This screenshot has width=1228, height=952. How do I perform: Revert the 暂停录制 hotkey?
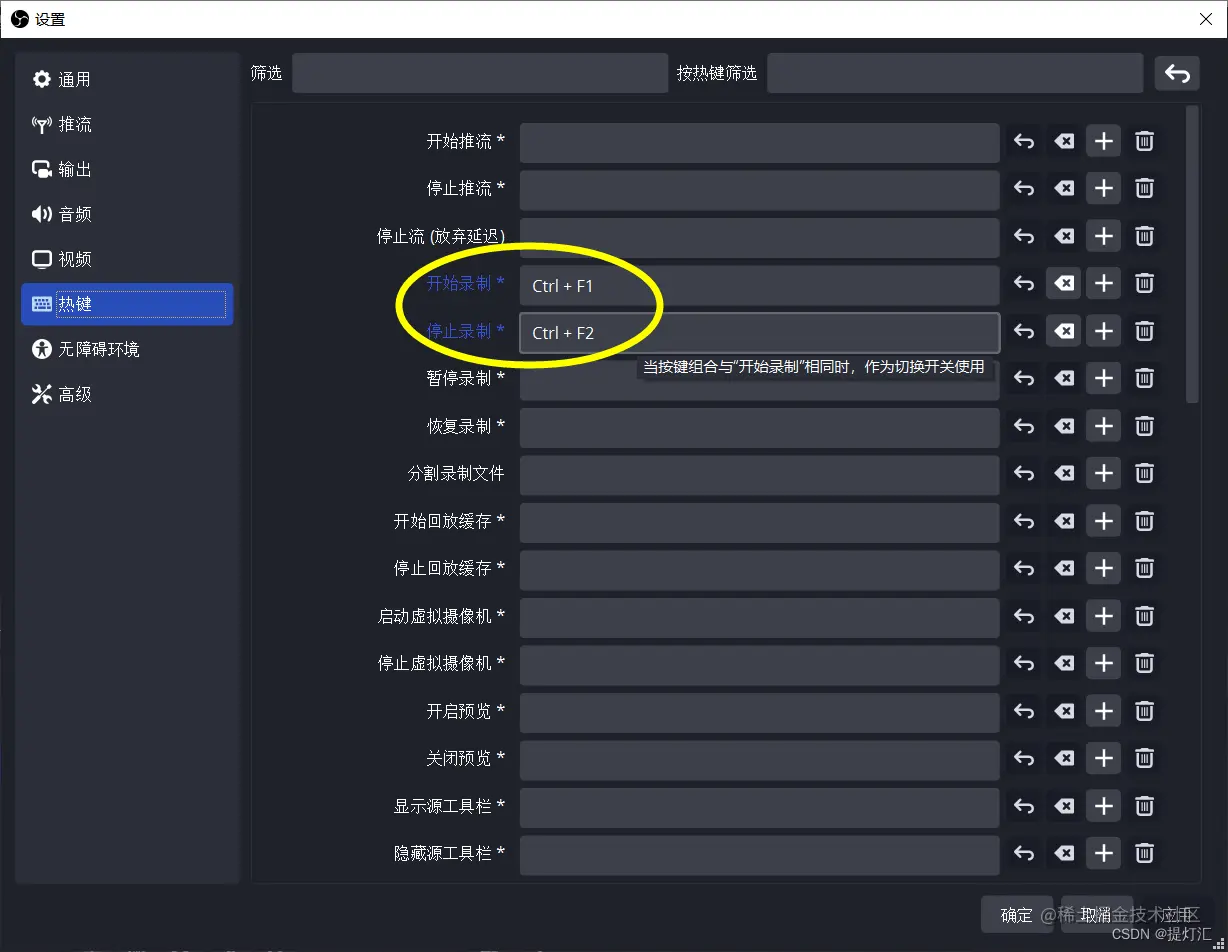tap(1024, 379)
